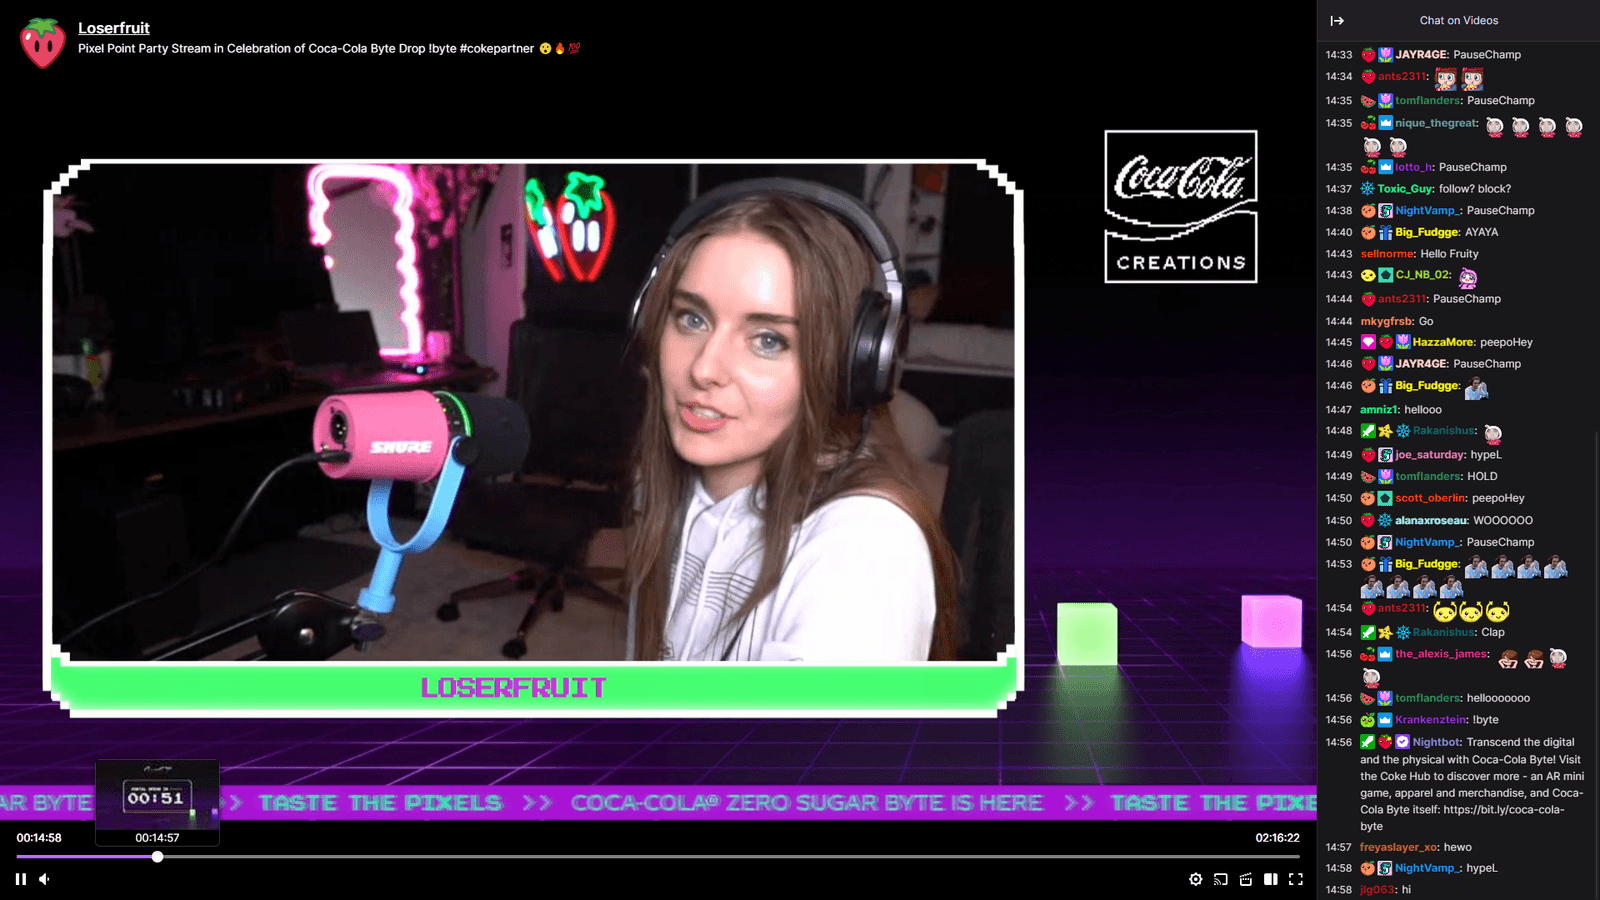The width and height of the screenshot is (1600, 900).
Task: Click the first emote in ants2311's 14:54 message
Action: coord(1444,611)
